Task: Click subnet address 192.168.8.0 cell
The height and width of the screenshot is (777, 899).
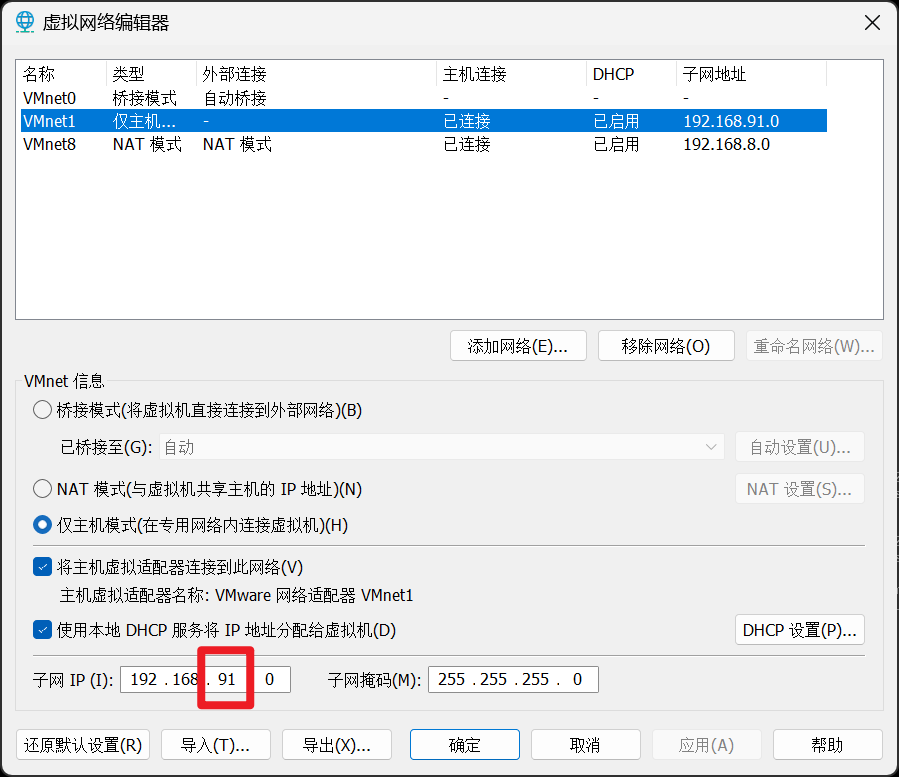Action: [726, 144]
